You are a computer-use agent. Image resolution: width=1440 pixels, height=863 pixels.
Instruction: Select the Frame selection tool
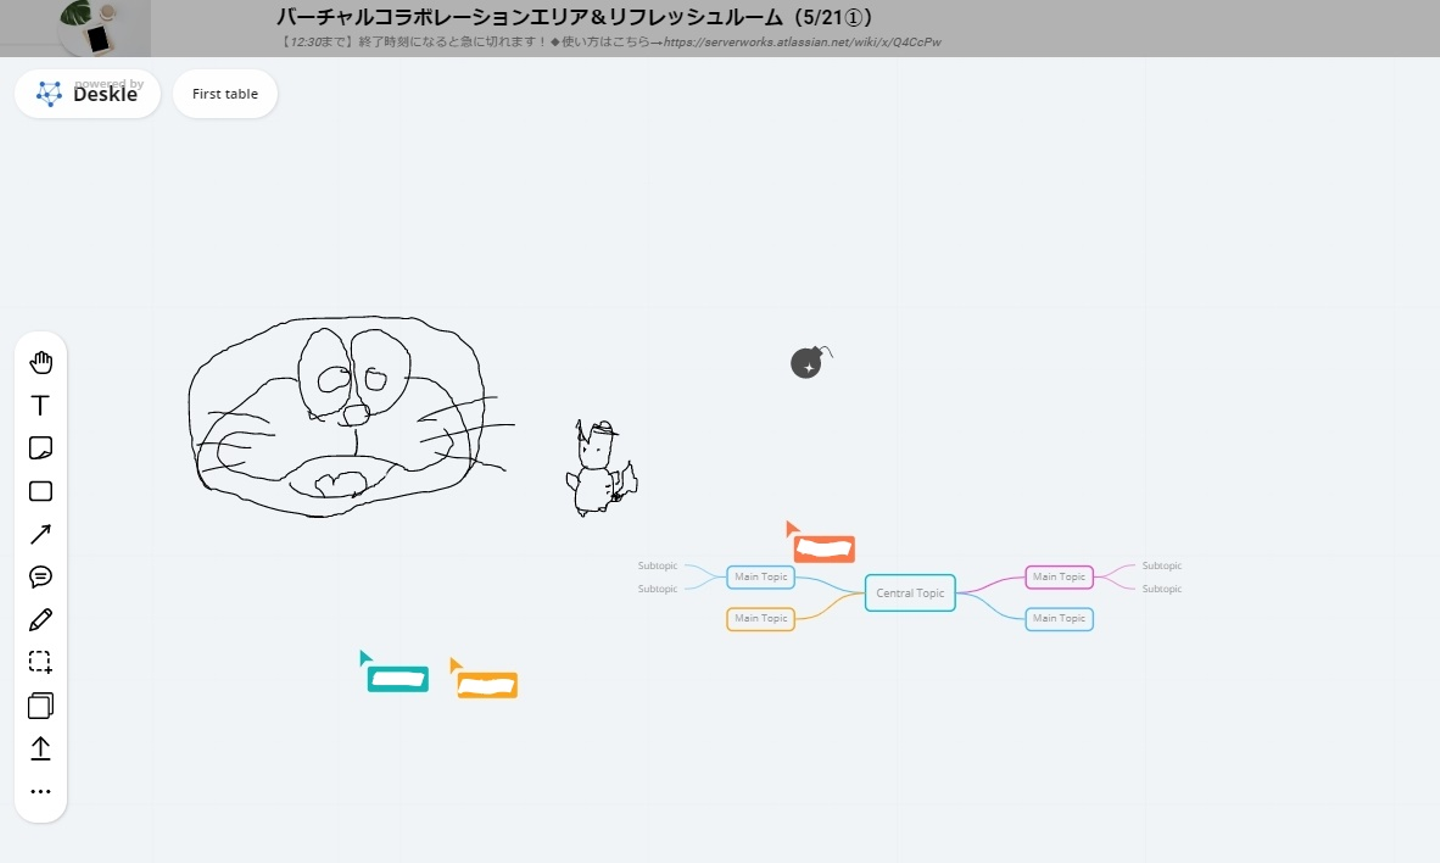pos(41,662)
